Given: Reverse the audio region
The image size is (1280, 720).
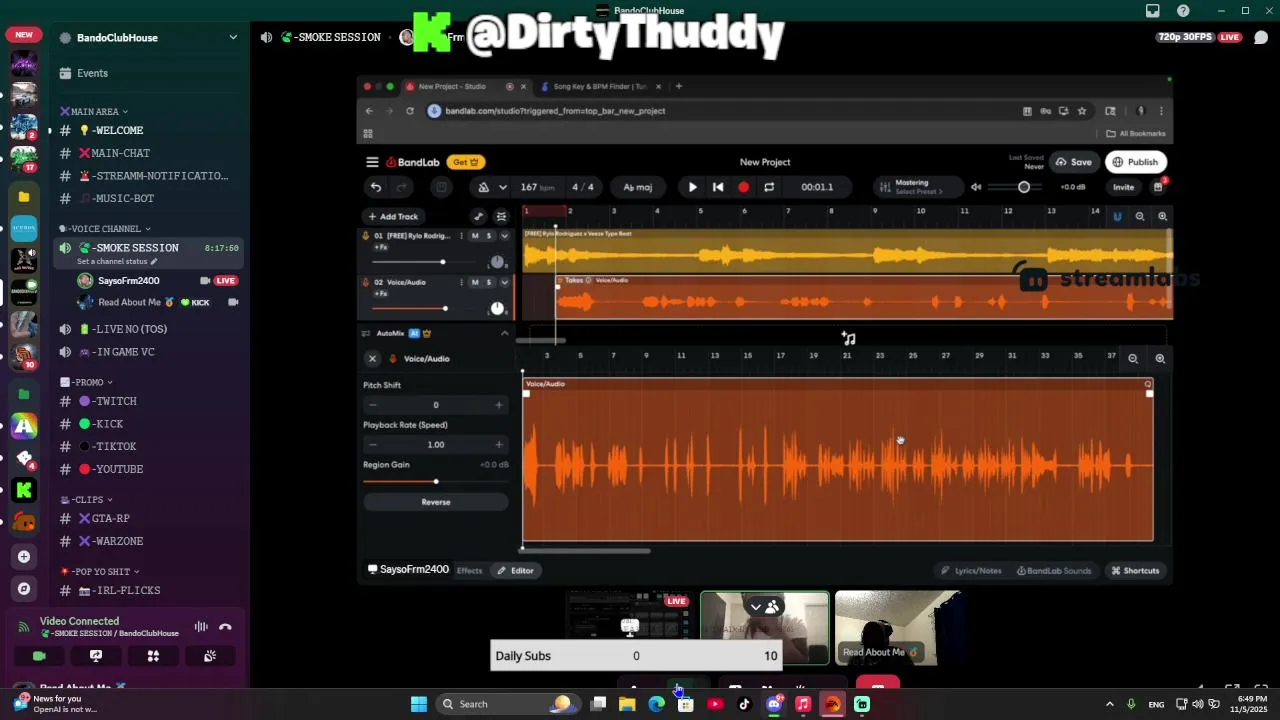Looking at the screenshot, I should [x=435, y=502].
